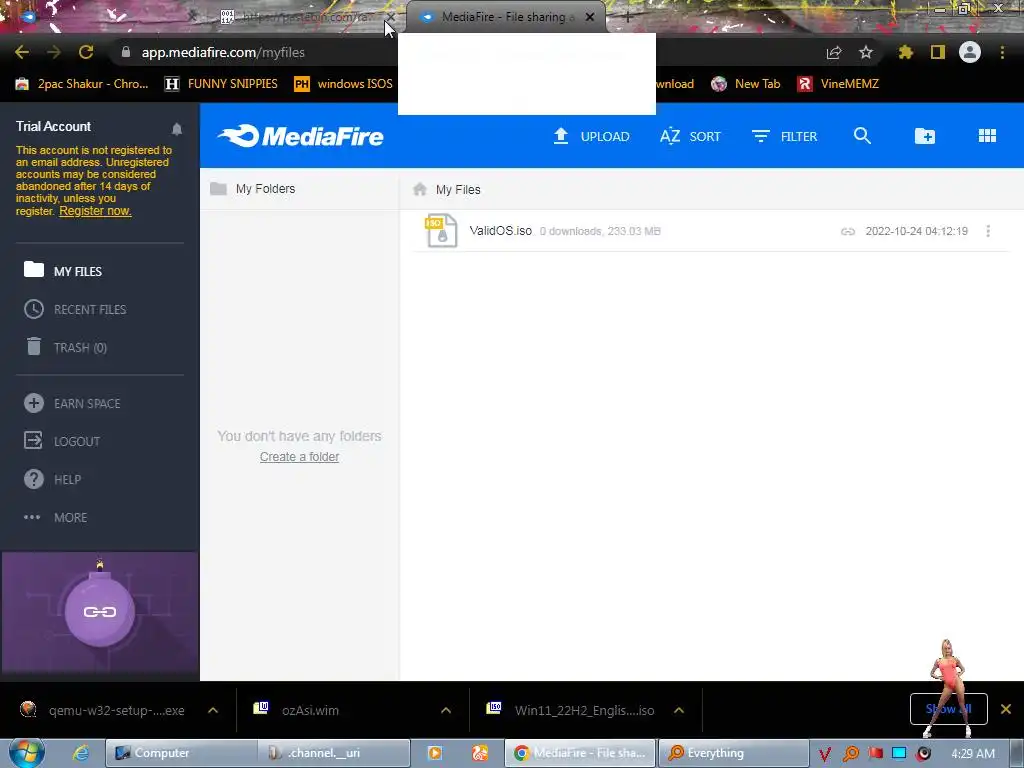Launch Internet Explorer from the taskbar
Image resolution: width=1024 pixels, height=768 pixels.
coord(80,753)
